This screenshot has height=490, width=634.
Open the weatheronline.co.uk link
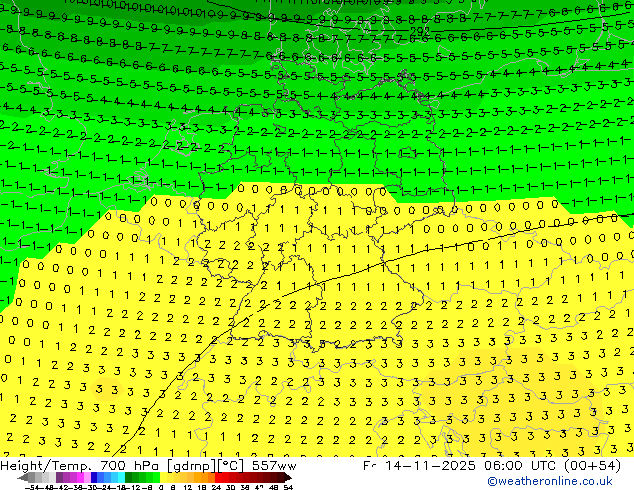coord(550,481)
